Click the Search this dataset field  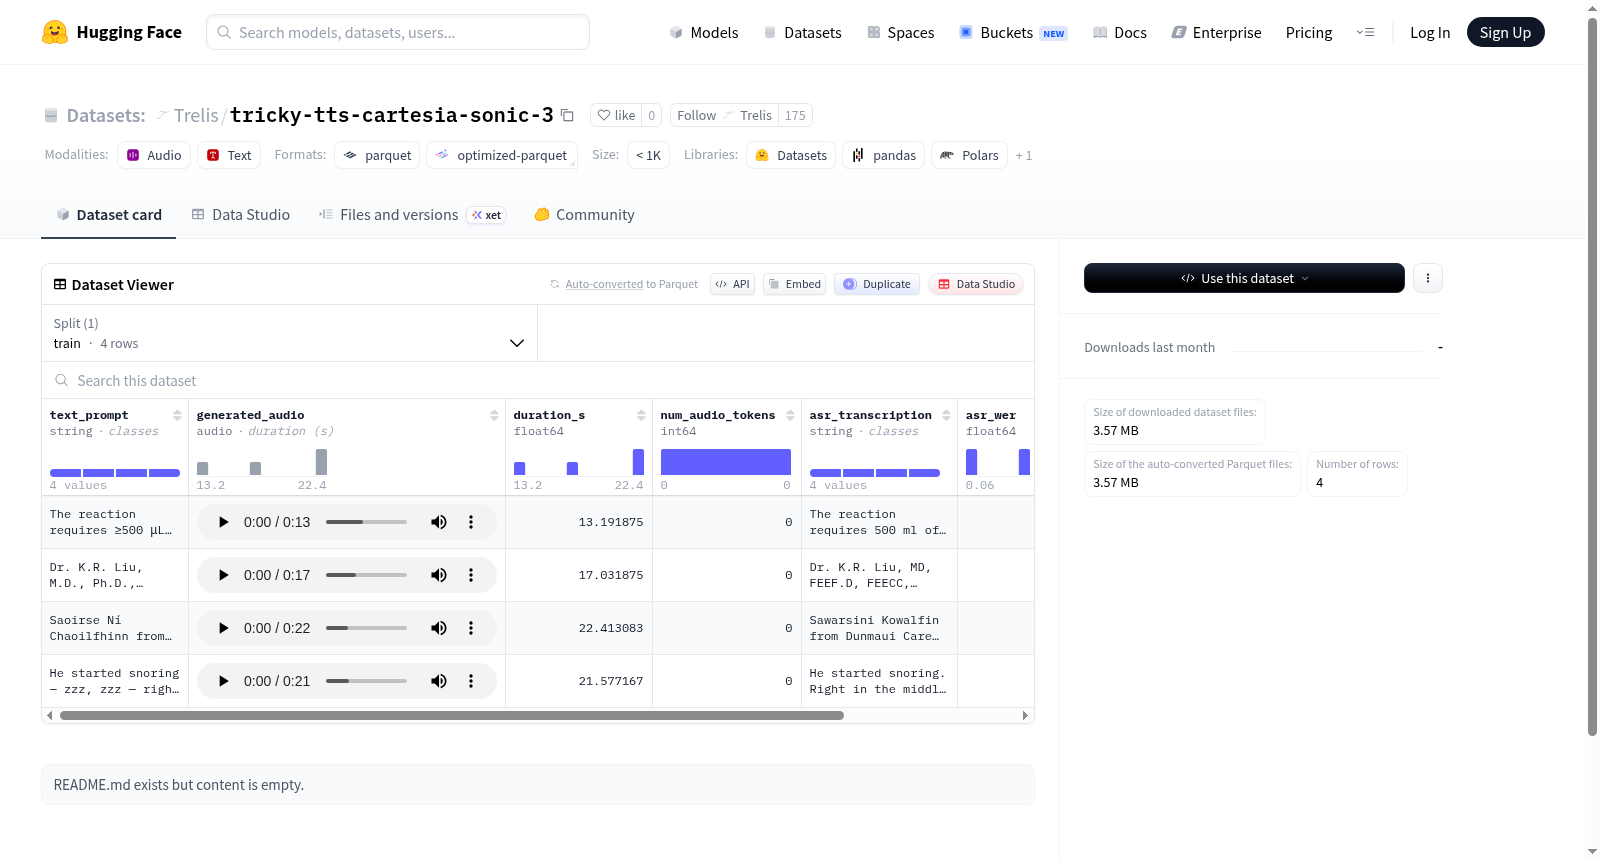point(538,380)
